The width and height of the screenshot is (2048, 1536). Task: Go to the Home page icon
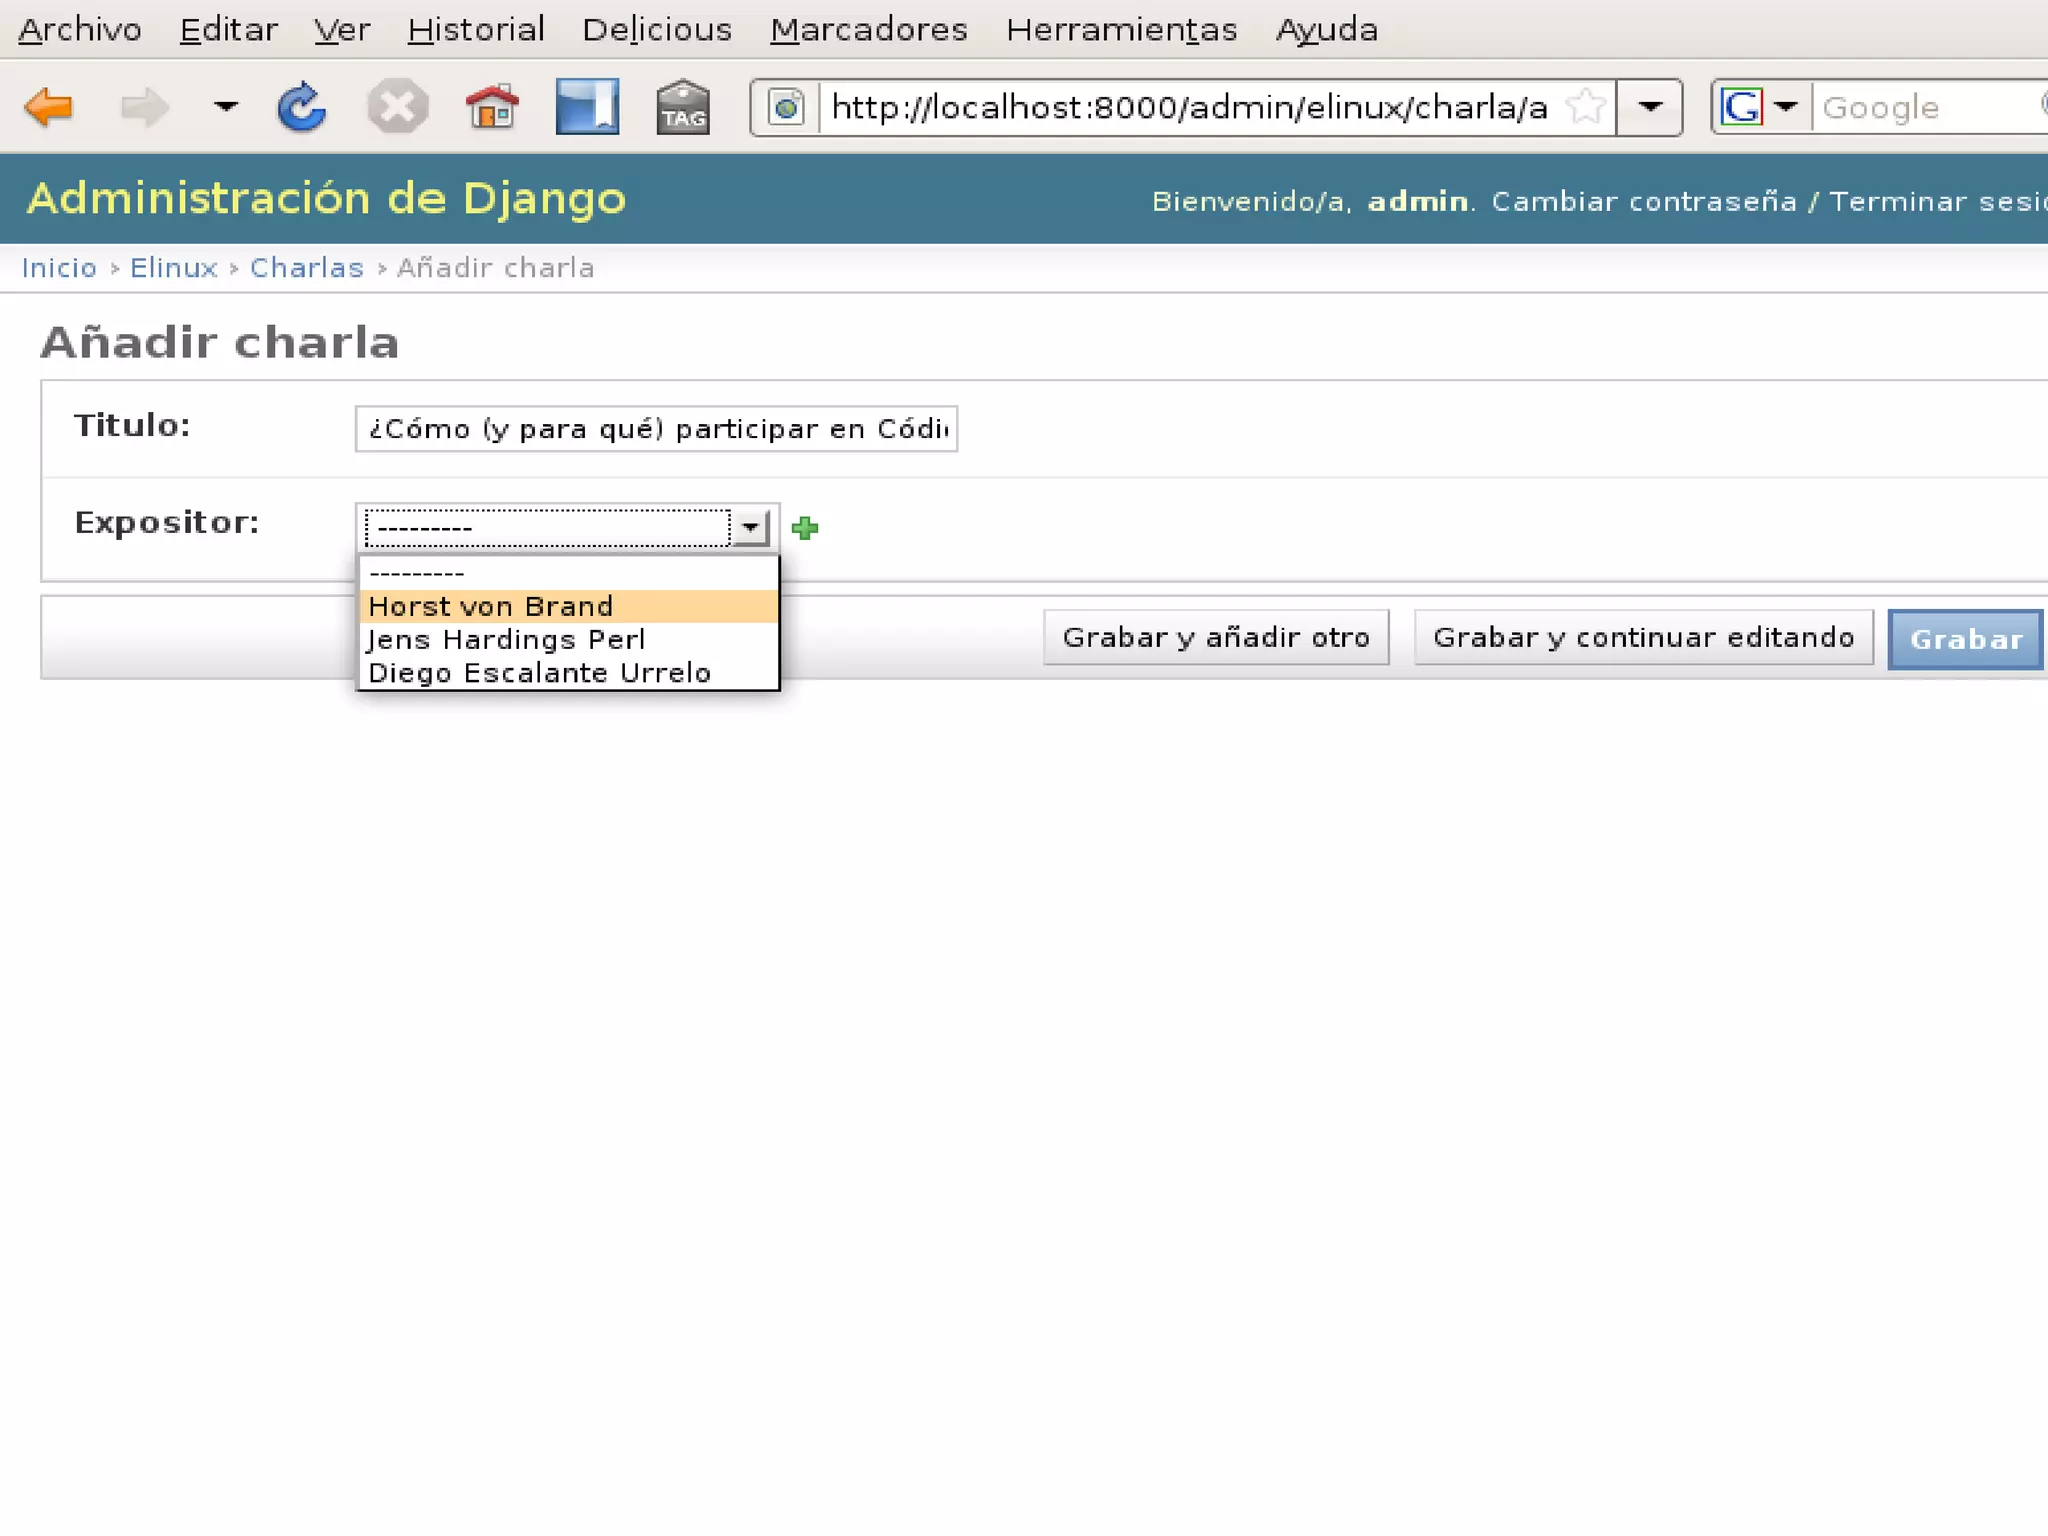pos(491,107)
